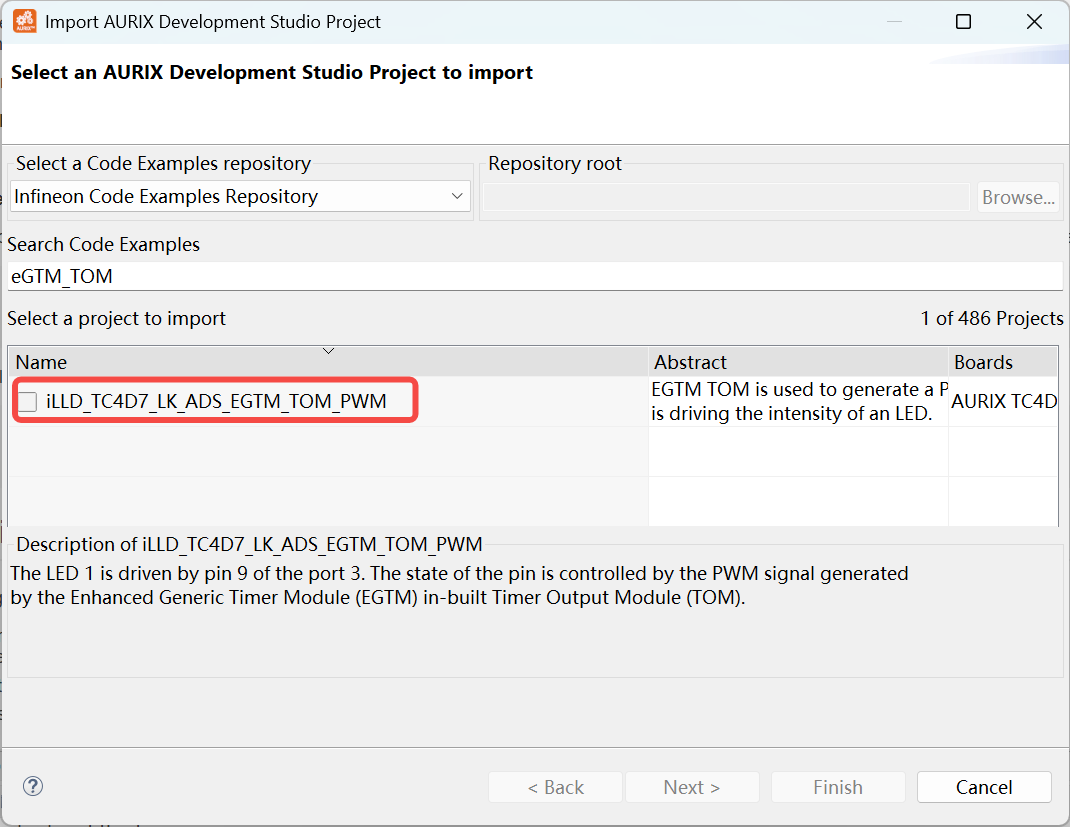Click the sort arrow above Name column
The image size is (1070, 827).
point(328,351)
